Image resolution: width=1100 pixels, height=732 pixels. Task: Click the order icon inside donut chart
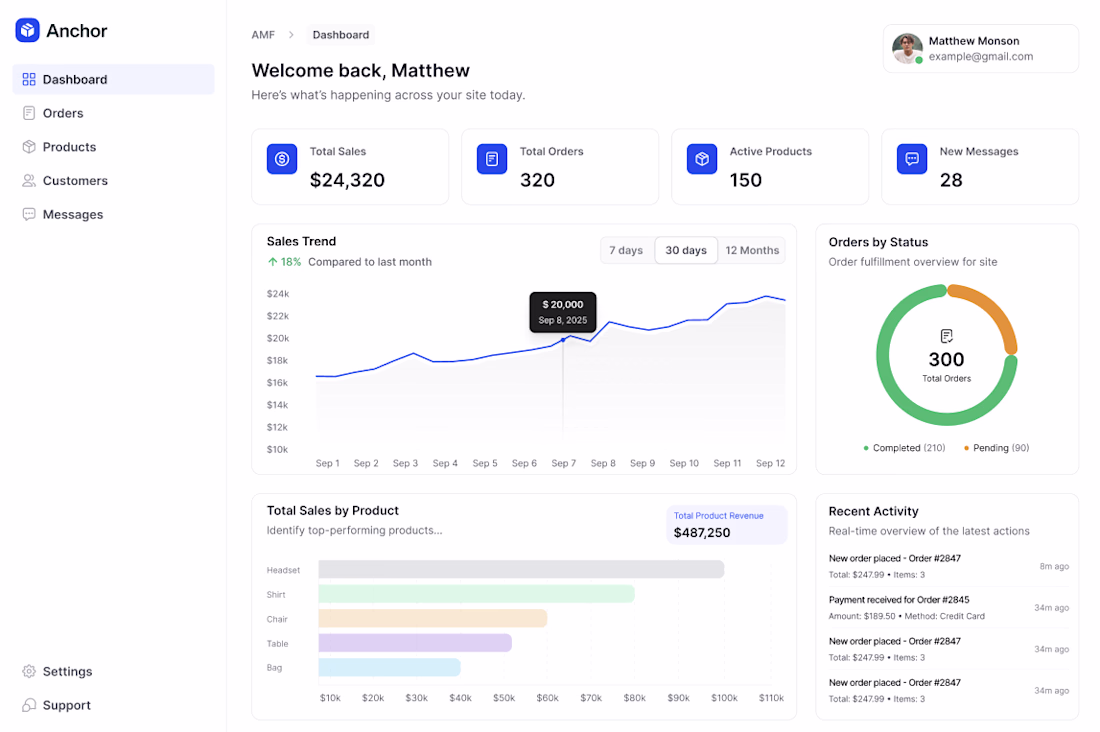coord(946,336)
